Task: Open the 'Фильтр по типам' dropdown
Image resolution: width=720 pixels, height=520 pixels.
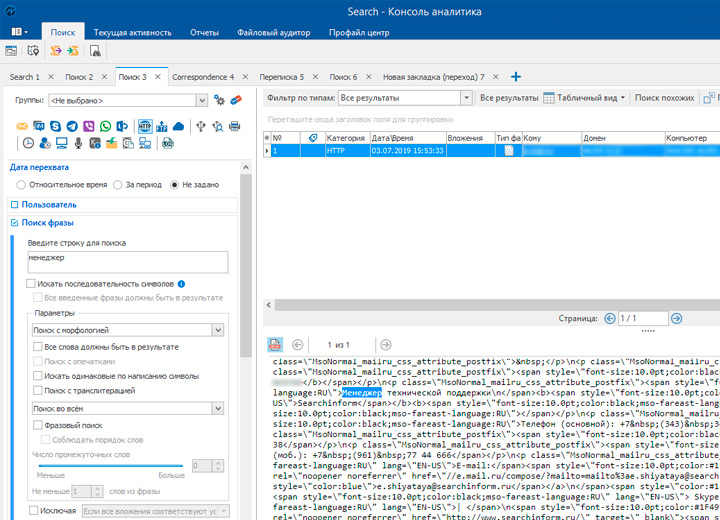Action: [x=467, y=98]
